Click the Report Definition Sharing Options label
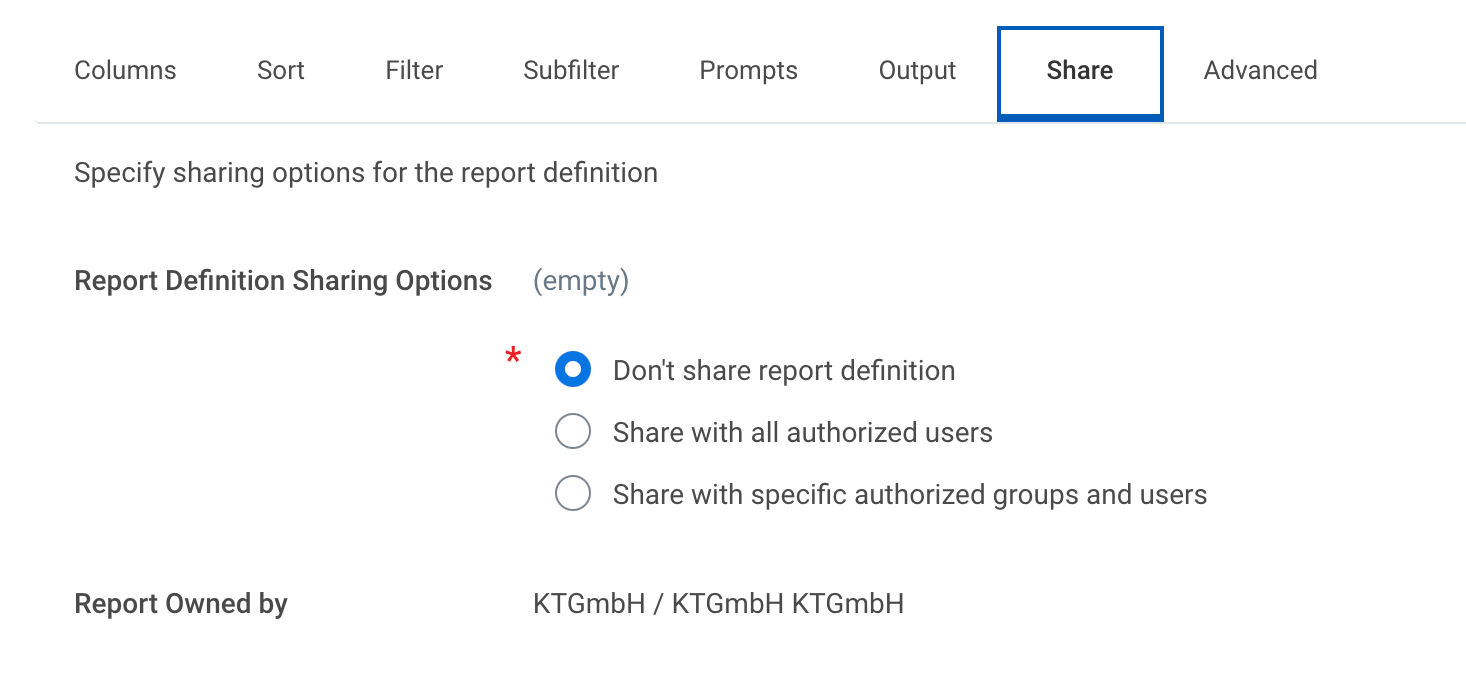Image resolution: width=1466 pixels, height=696 pixels. 283,281
